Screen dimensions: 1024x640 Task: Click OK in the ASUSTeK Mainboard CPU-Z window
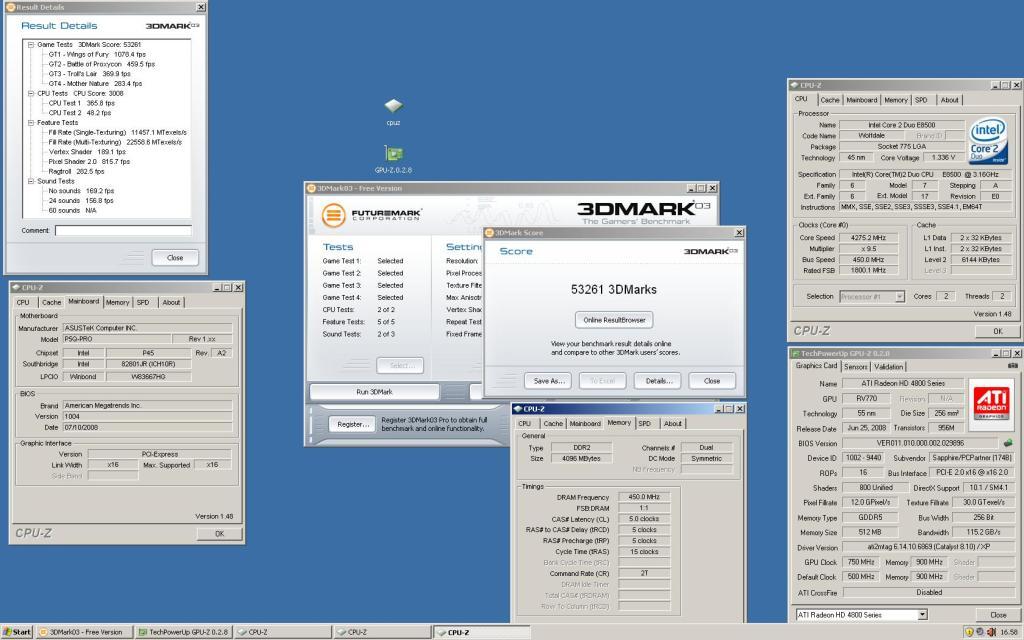click(x=219, y=534)
